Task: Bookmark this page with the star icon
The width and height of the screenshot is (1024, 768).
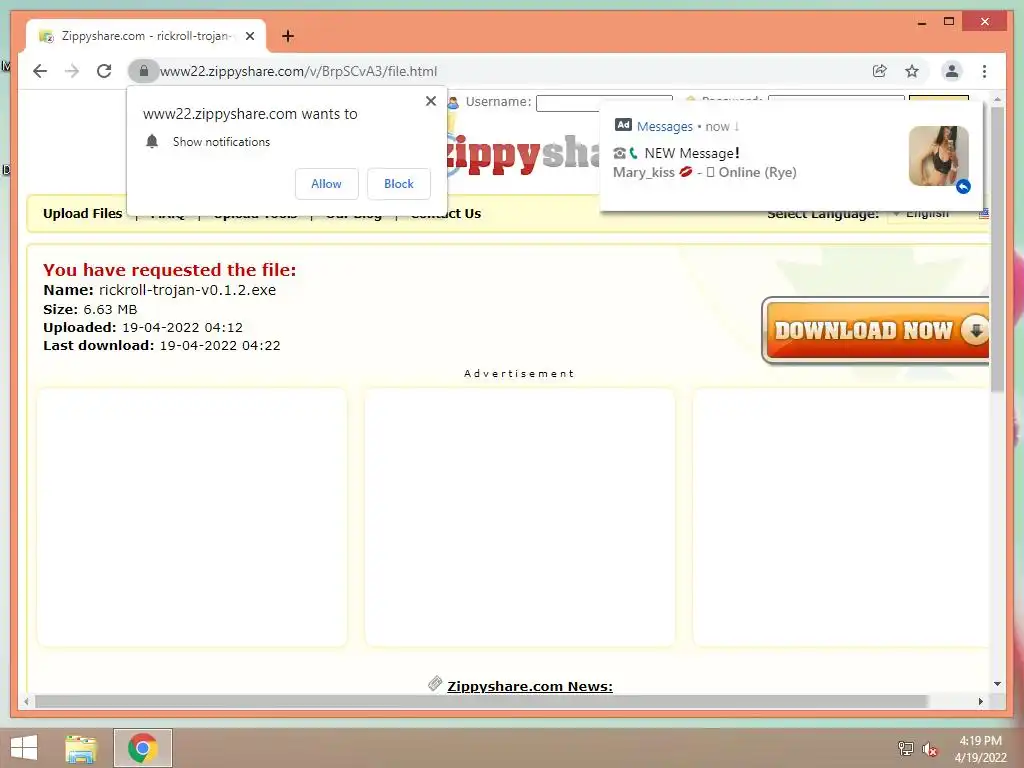Action: pos(912,71)
